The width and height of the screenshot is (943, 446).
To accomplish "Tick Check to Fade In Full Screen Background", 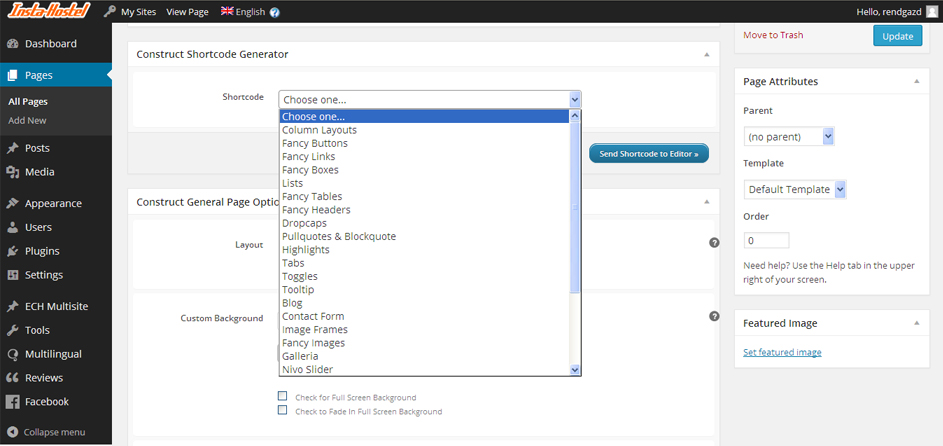I will click(283, 411).
